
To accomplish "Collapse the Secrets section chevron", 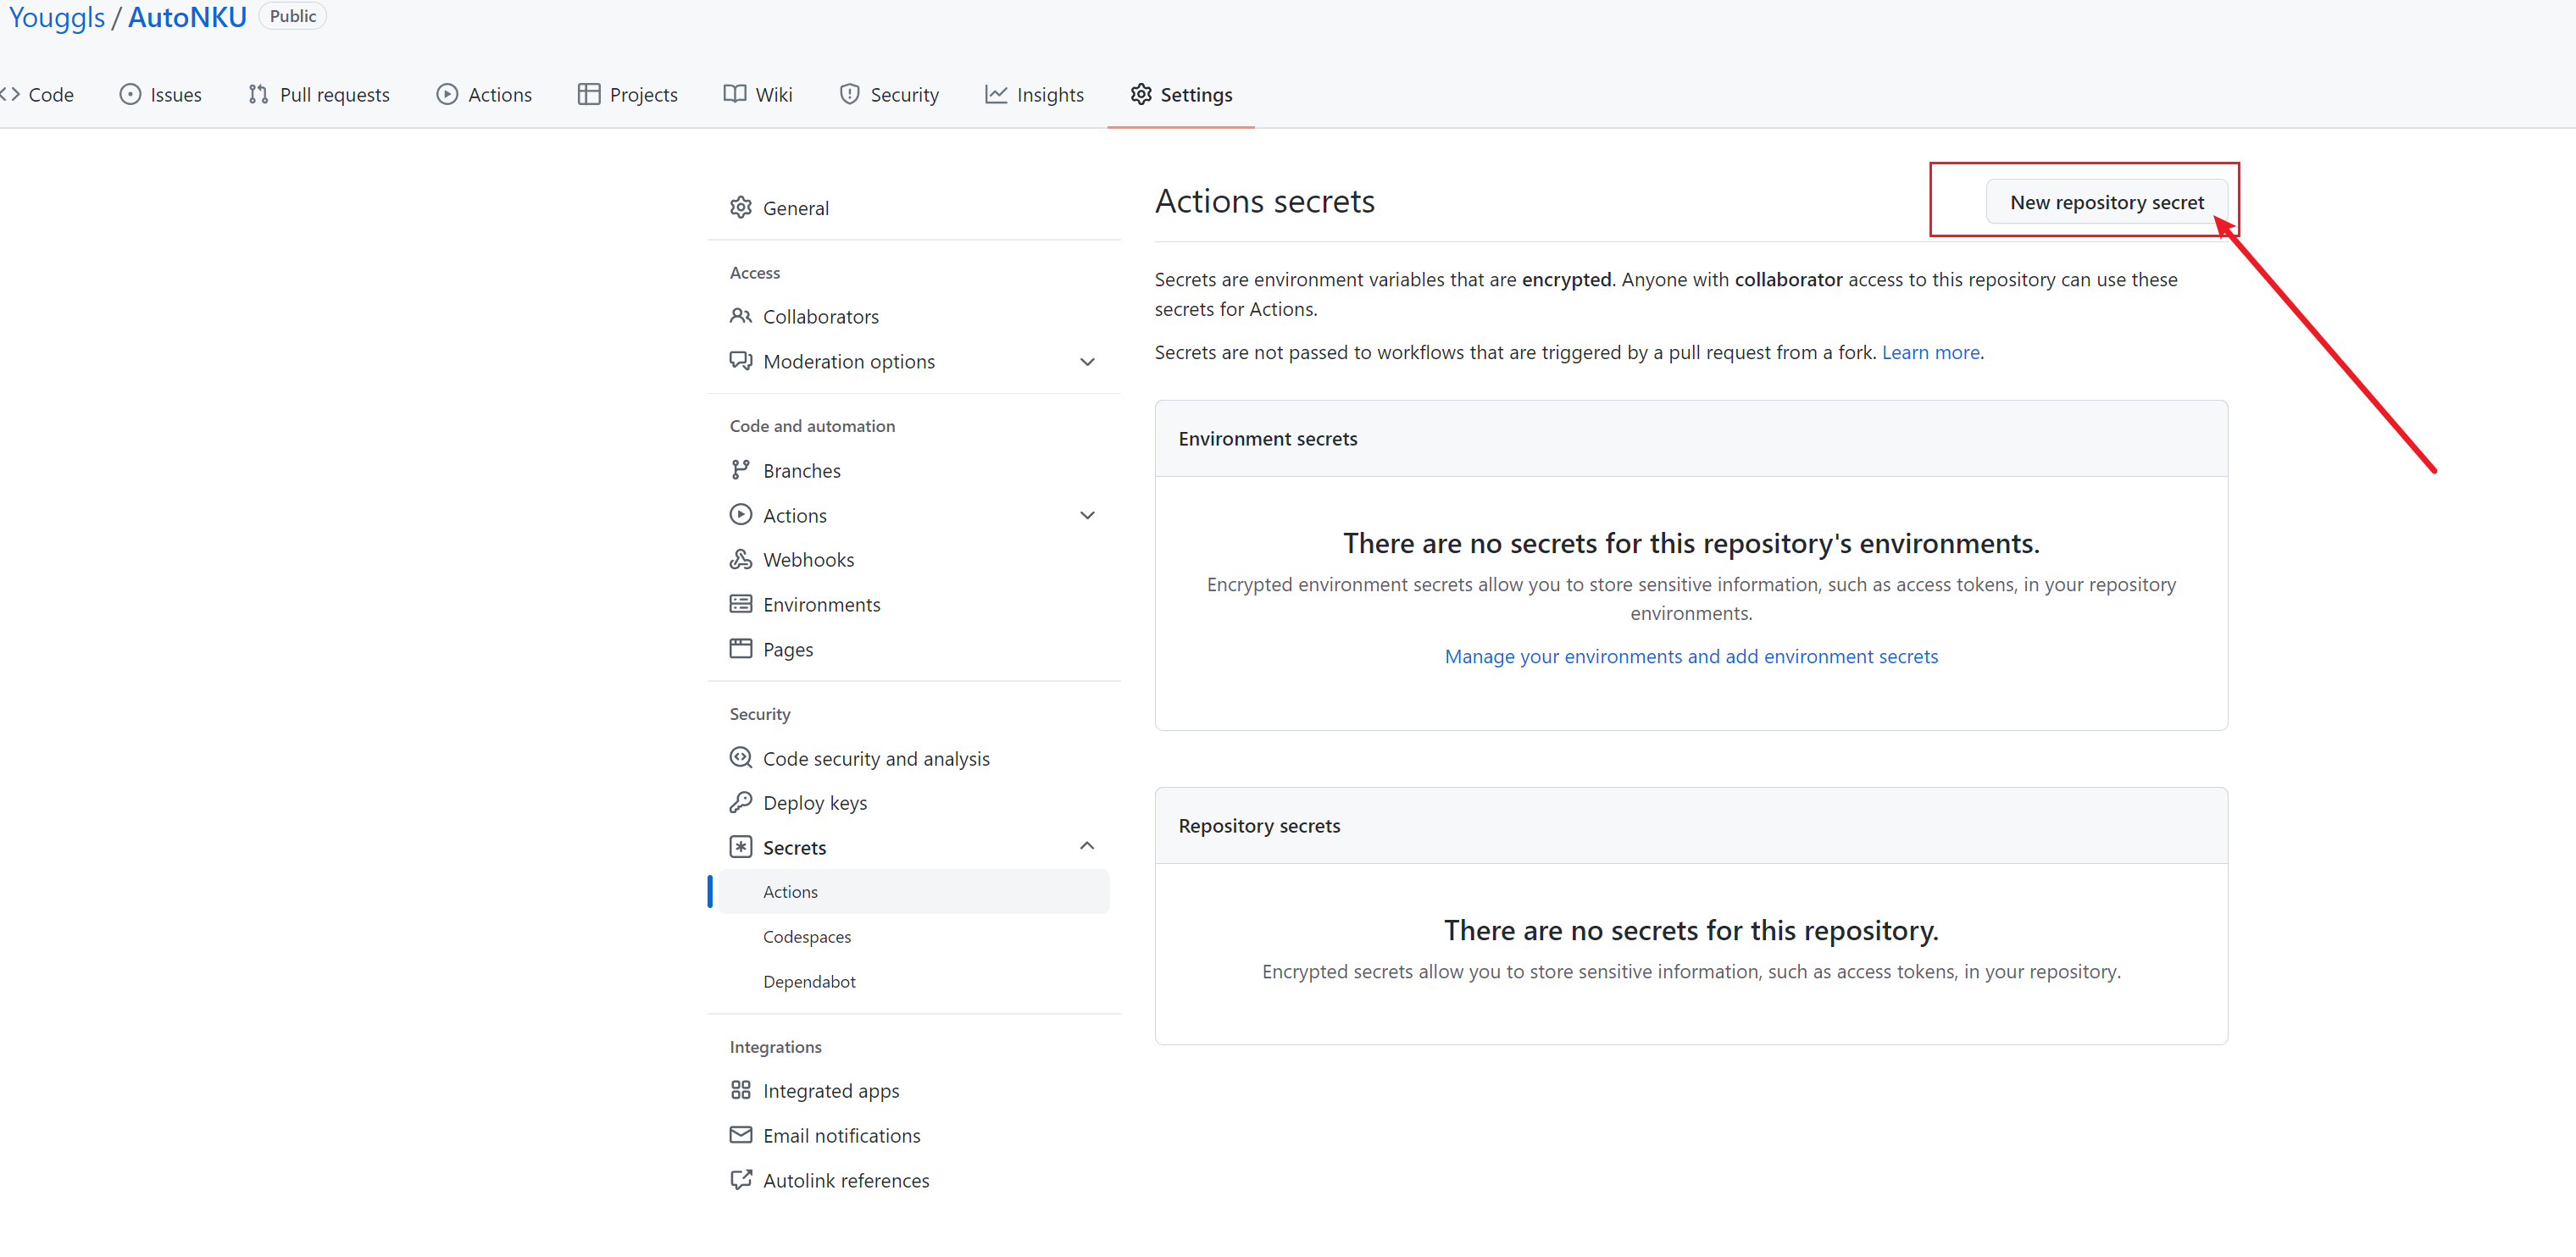I will (1087, 846).
